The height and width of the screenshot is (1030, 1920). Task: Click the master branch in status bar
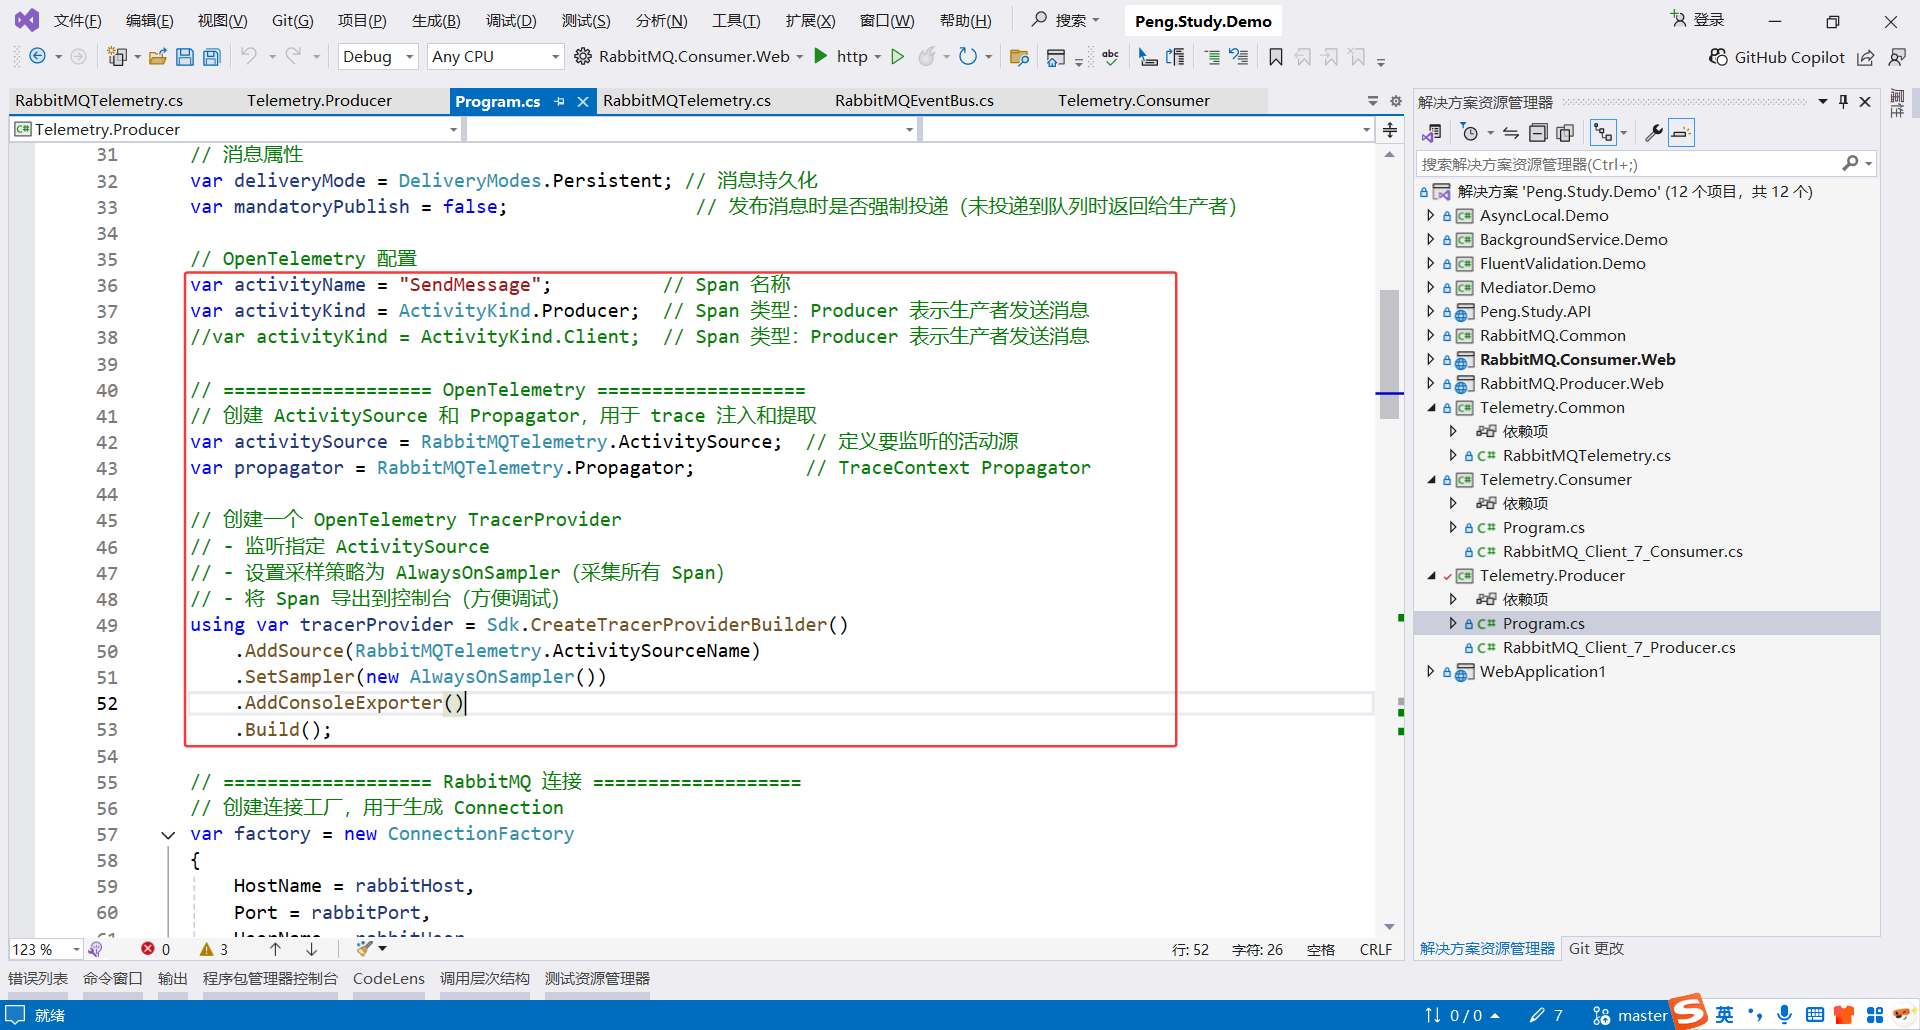coord(1631,1016)
